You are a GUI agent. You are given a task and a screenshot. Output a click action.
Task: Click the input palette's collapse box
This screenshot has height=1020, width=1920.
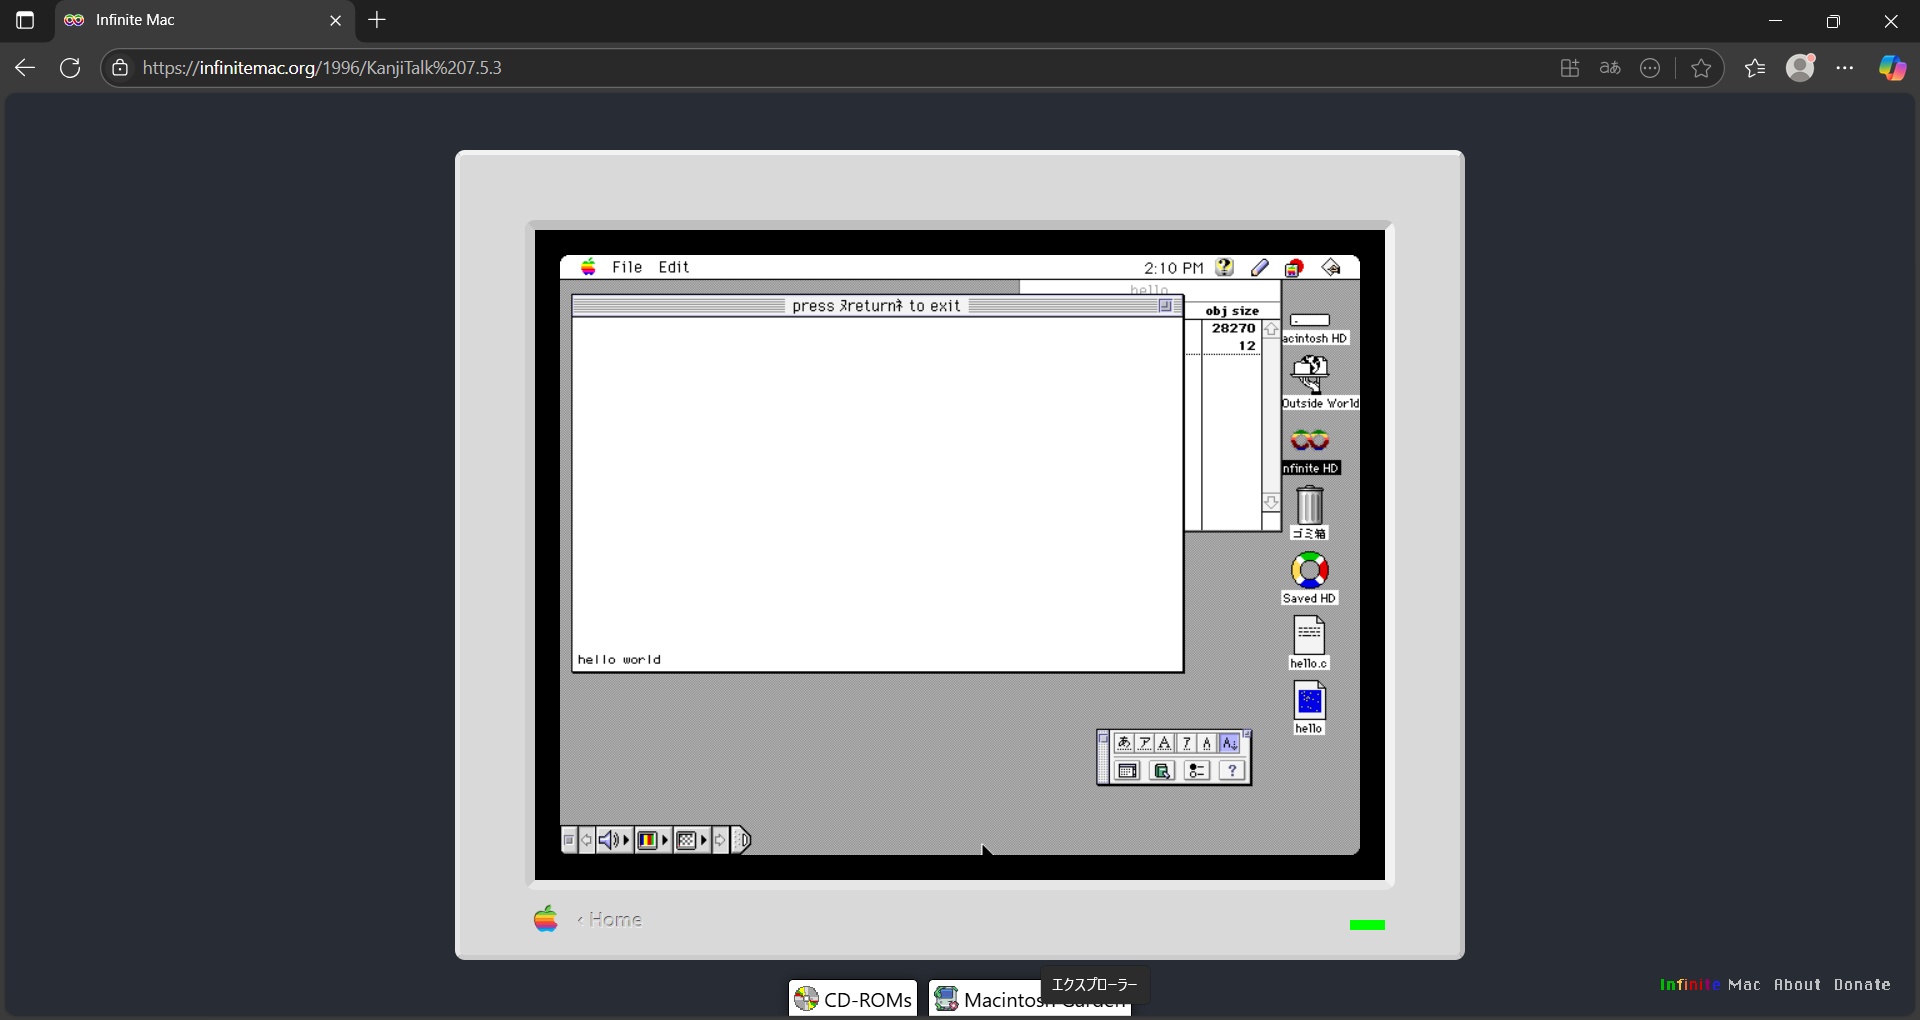pos(1247,734)
